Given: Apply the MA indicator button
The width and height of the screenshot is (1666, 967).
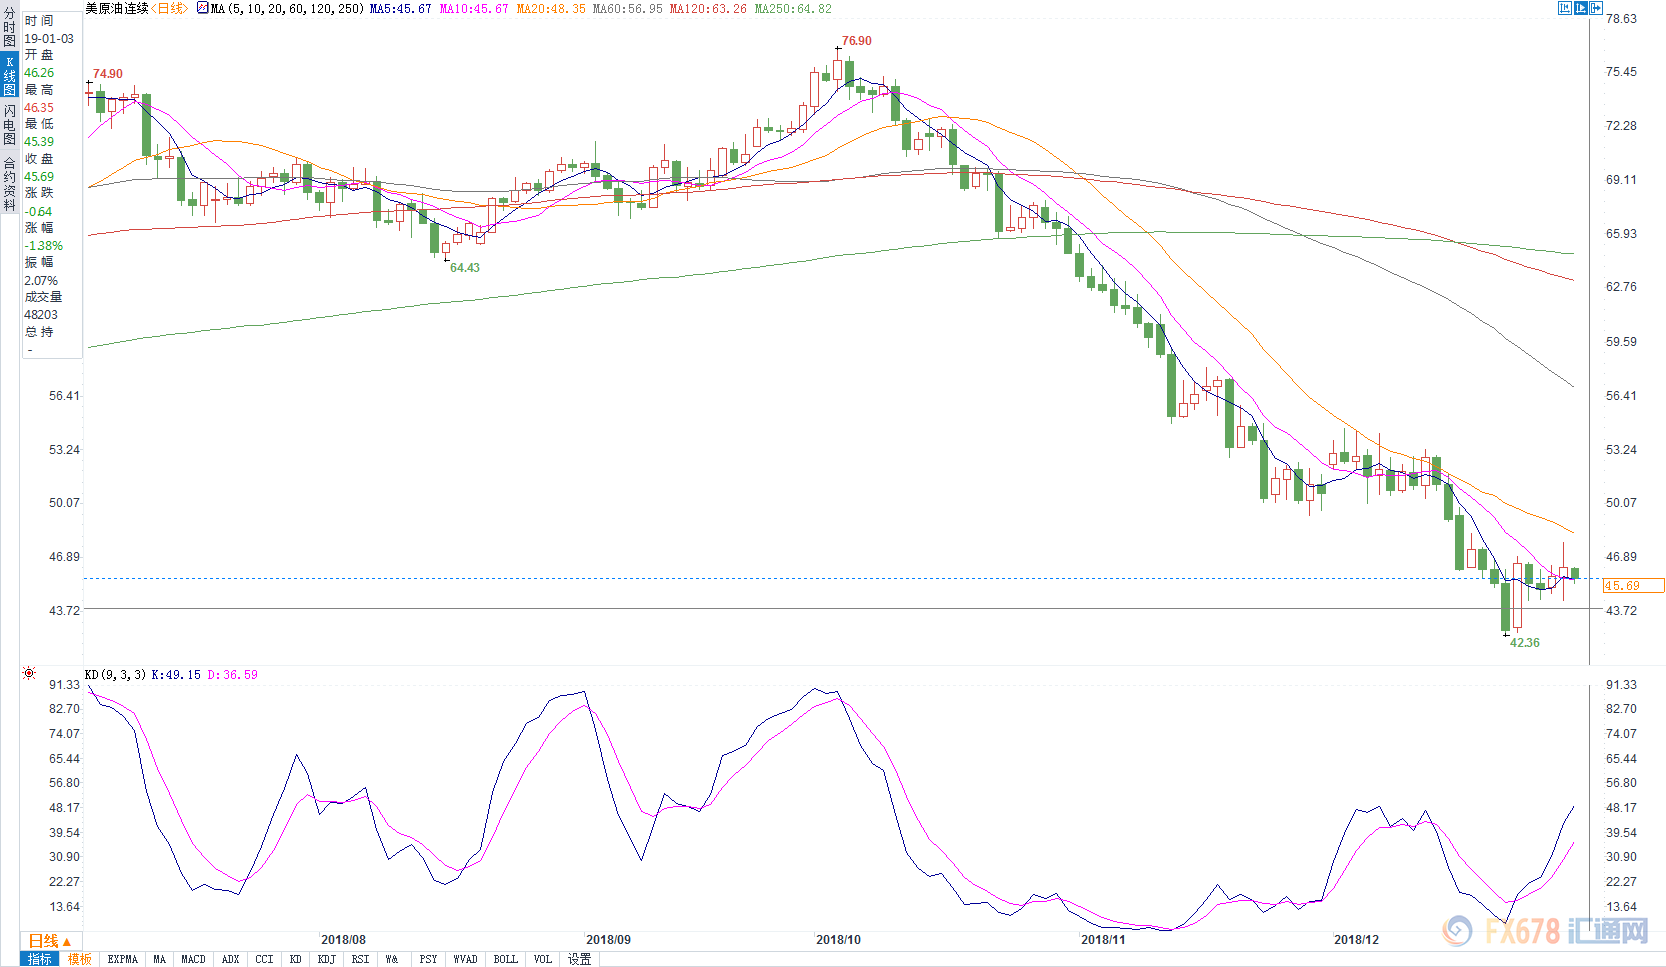Looking at the screenshot, I should point(160,959).
